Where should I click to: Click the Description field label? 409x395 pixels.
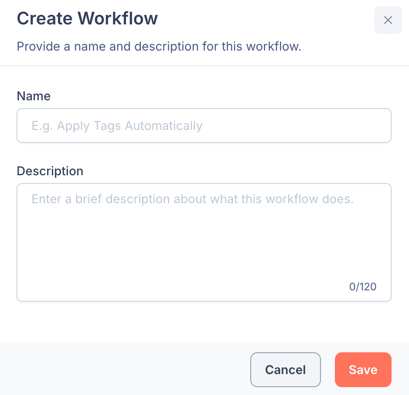click(x=50, y=171)
